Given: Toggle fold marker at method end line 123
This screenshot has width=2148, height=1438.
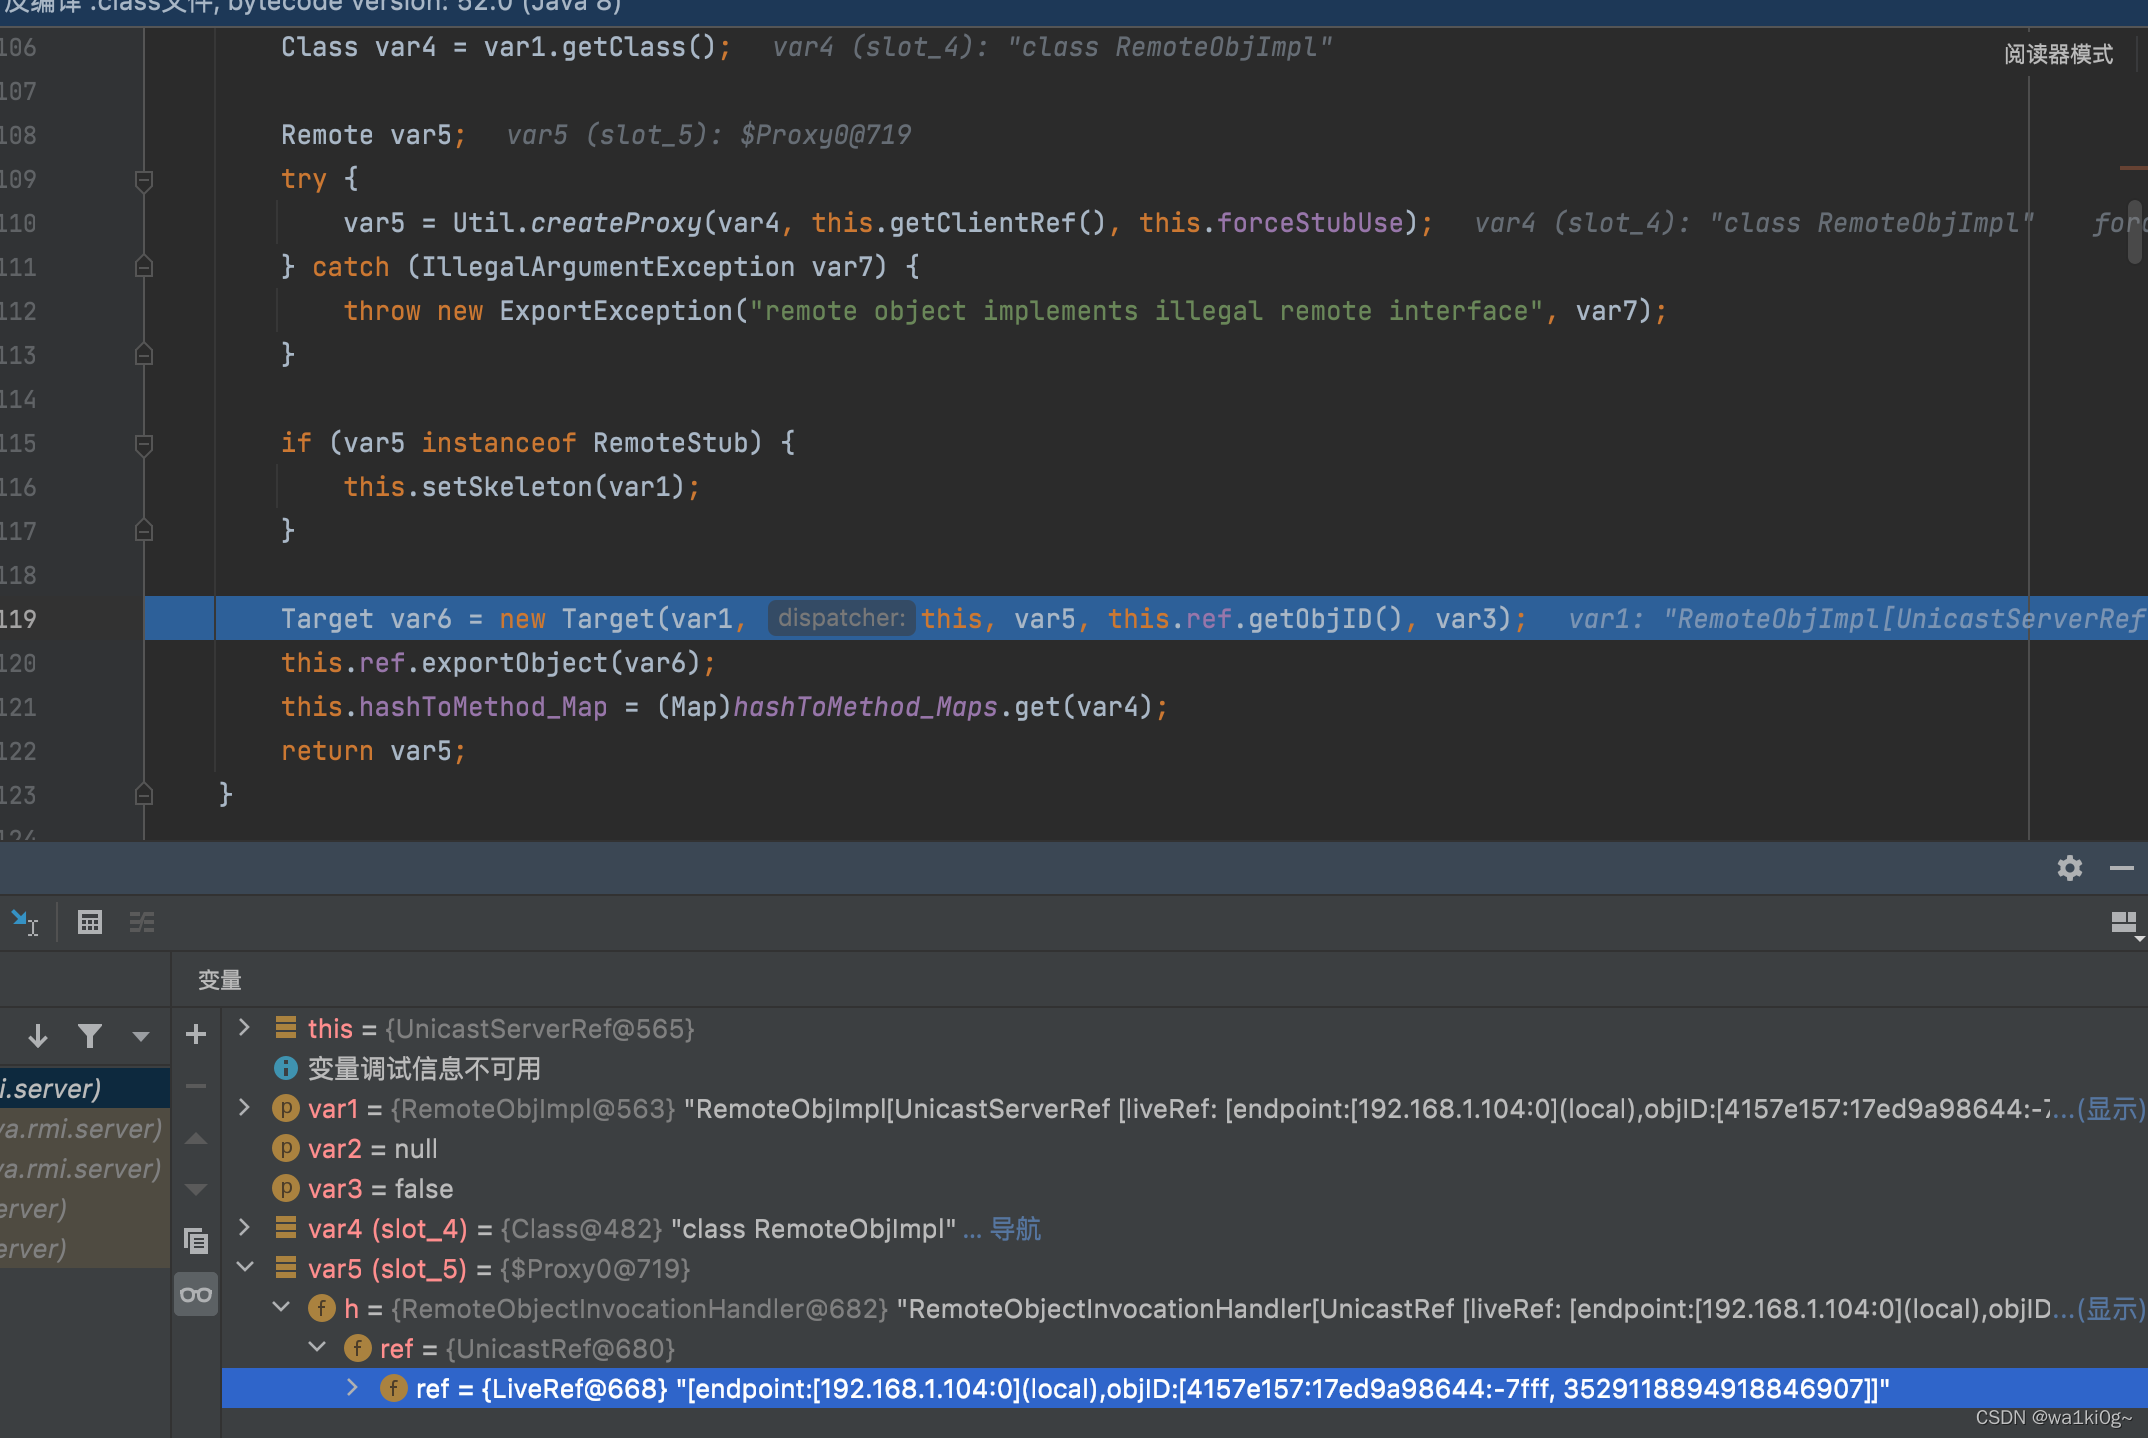Looking at the screenshot, I should pyautogui.click(x=144, y=794).
